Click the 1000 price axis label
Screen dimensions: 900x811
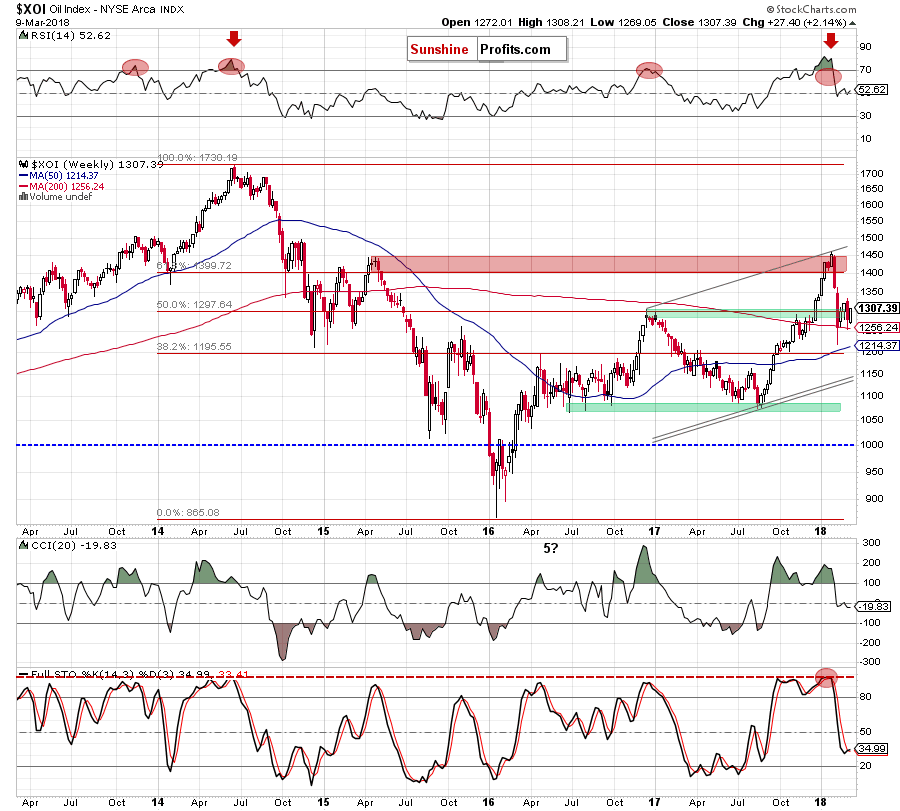tap(872, 444)
